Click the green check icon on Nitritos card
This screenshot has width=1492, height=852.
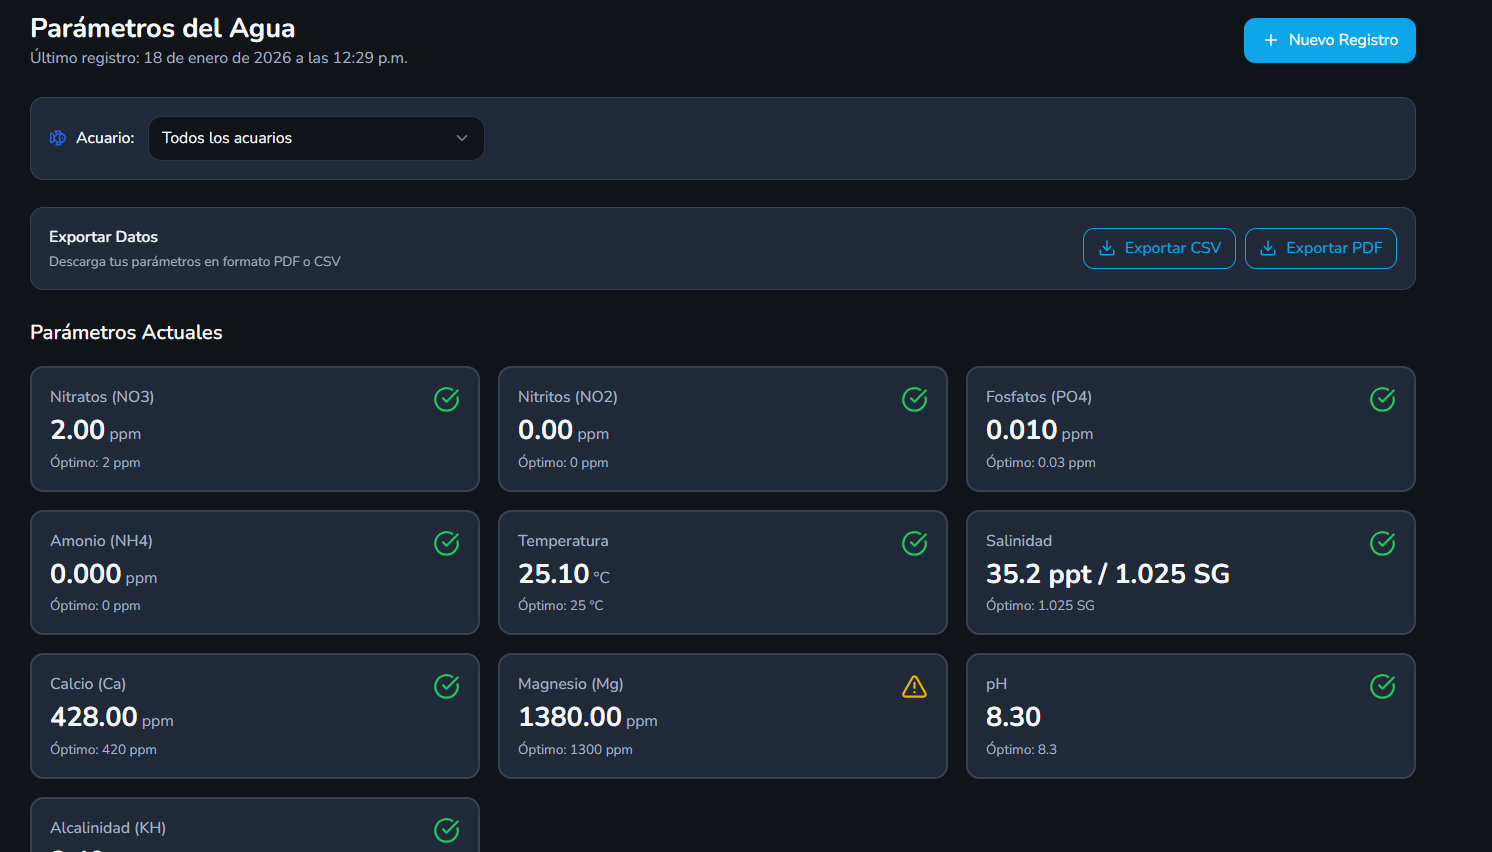coord(915,399)
